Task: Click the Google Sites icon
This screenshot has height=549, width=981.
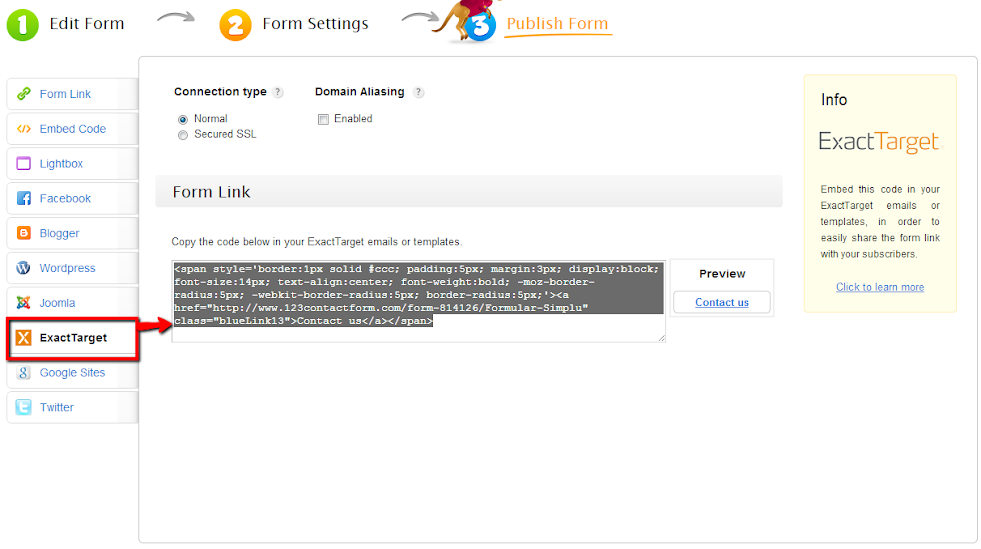Action: click(24, 373)
